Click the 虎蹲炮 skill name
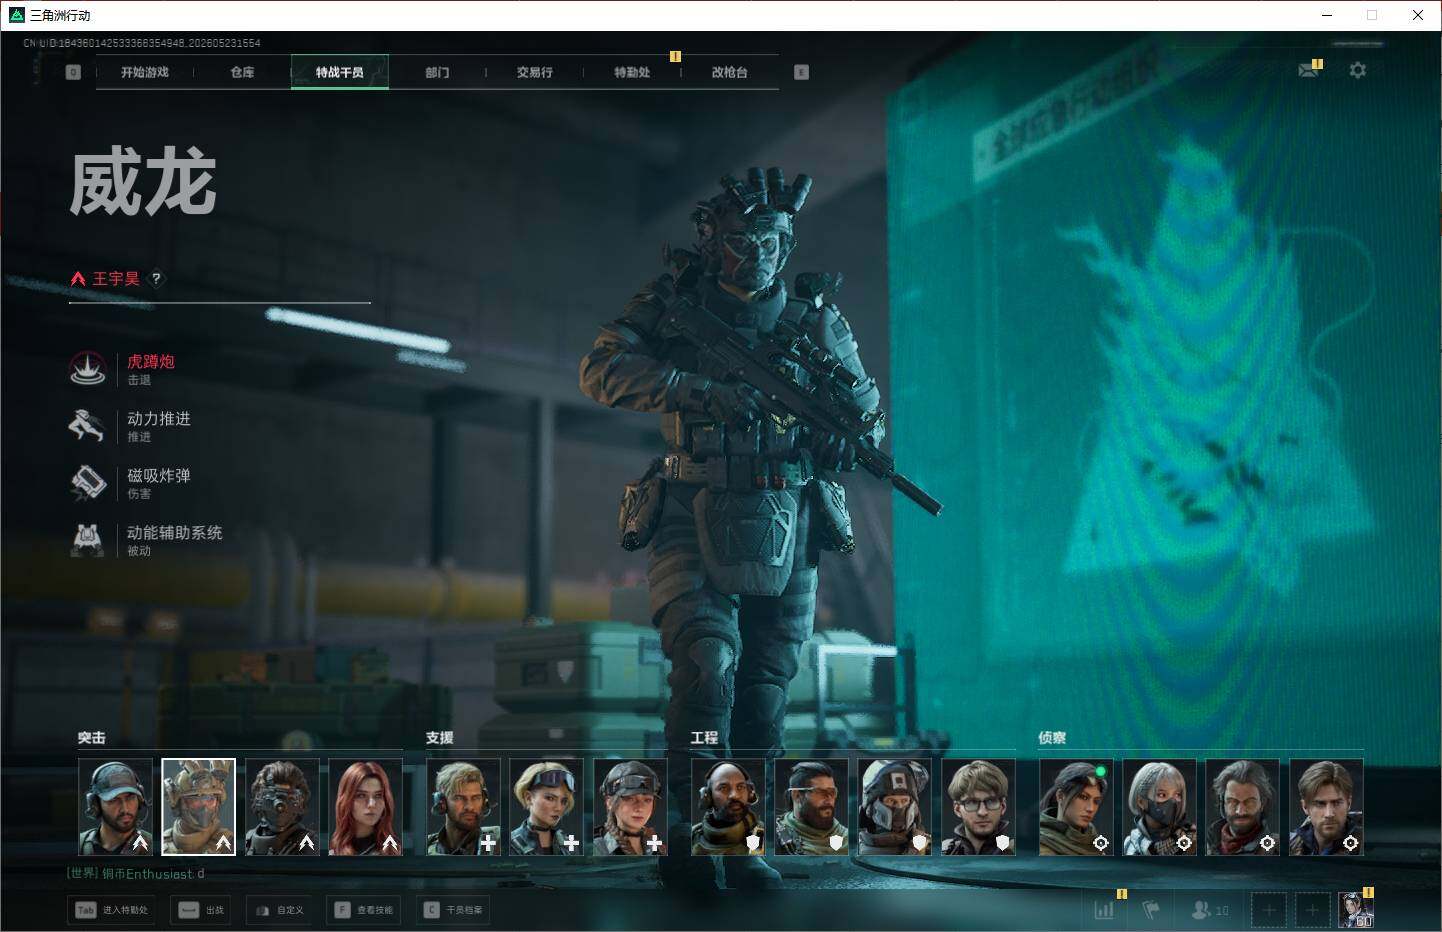Image resolution: width=1442 pixels, height=932 pixels. 151,362
